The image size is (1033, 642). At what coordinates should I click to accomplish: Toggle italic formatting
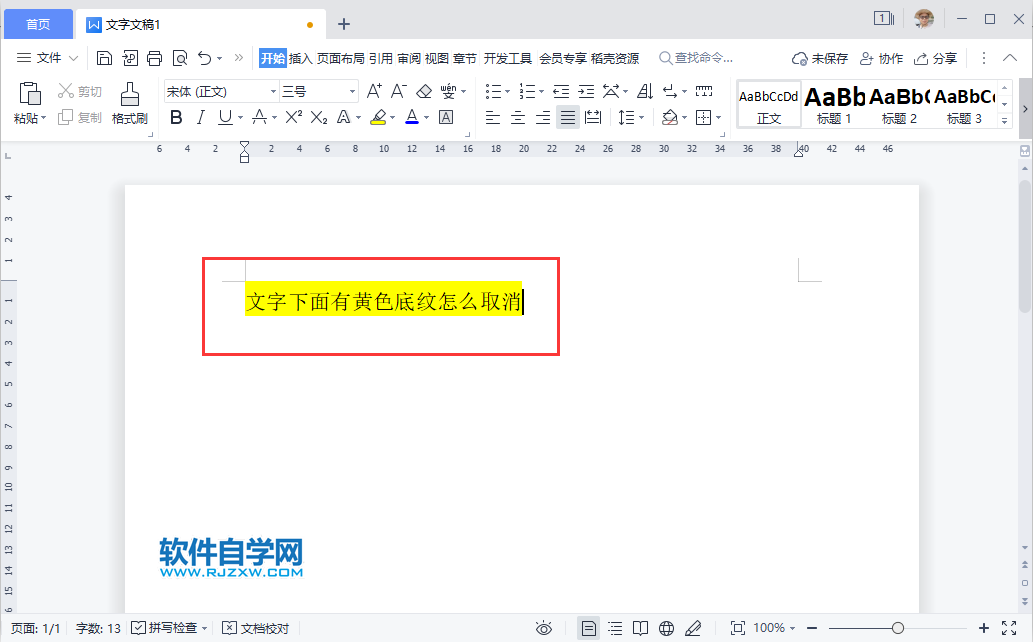pyautogui.click(x=199, y=117)
